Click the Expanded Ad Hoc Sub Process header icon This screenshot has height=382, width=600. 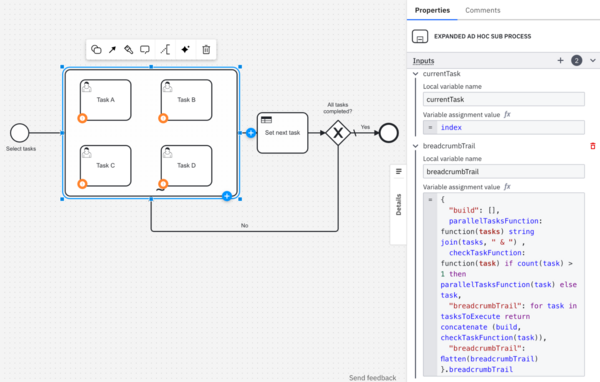pyautogui.click(x=420, y=36)
